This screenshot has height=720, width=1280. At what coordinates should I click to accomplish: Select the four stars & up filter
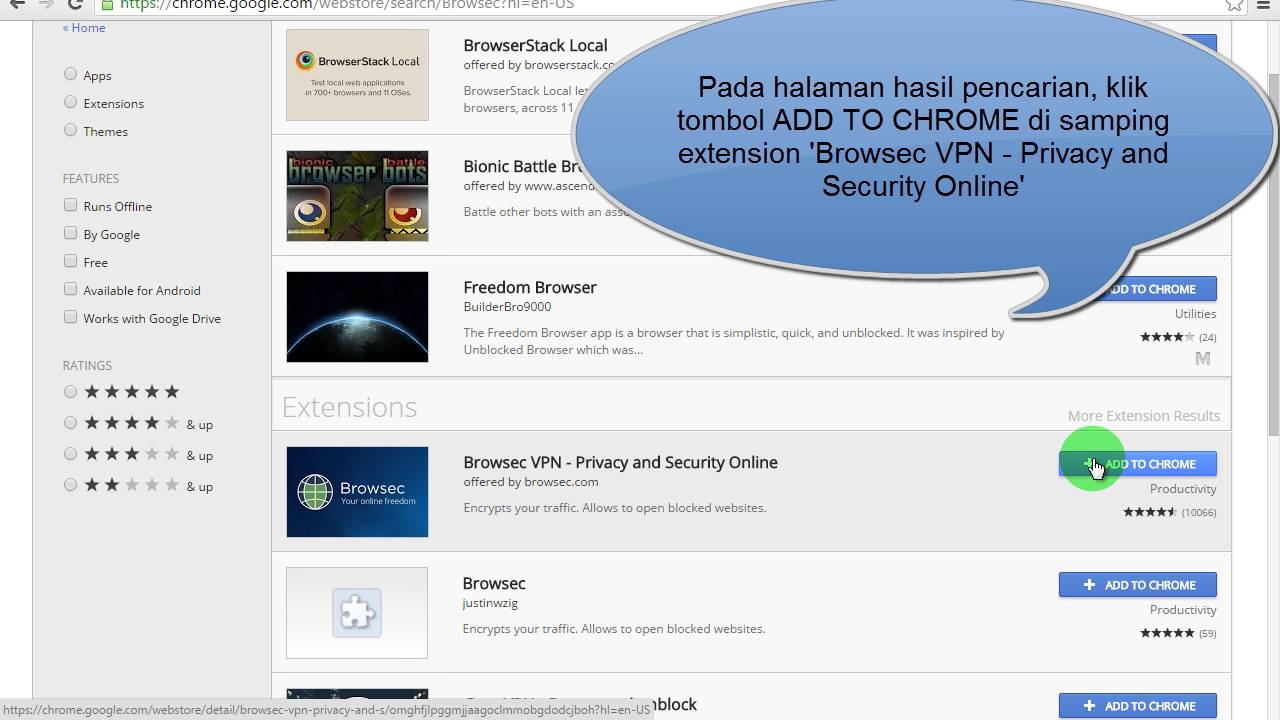point(70,423)
